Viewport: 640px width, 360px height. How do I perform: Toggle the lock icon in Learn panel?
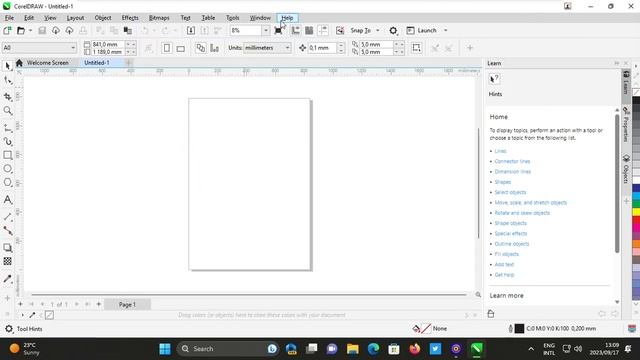pyautogui.click(x=491, y=313)
